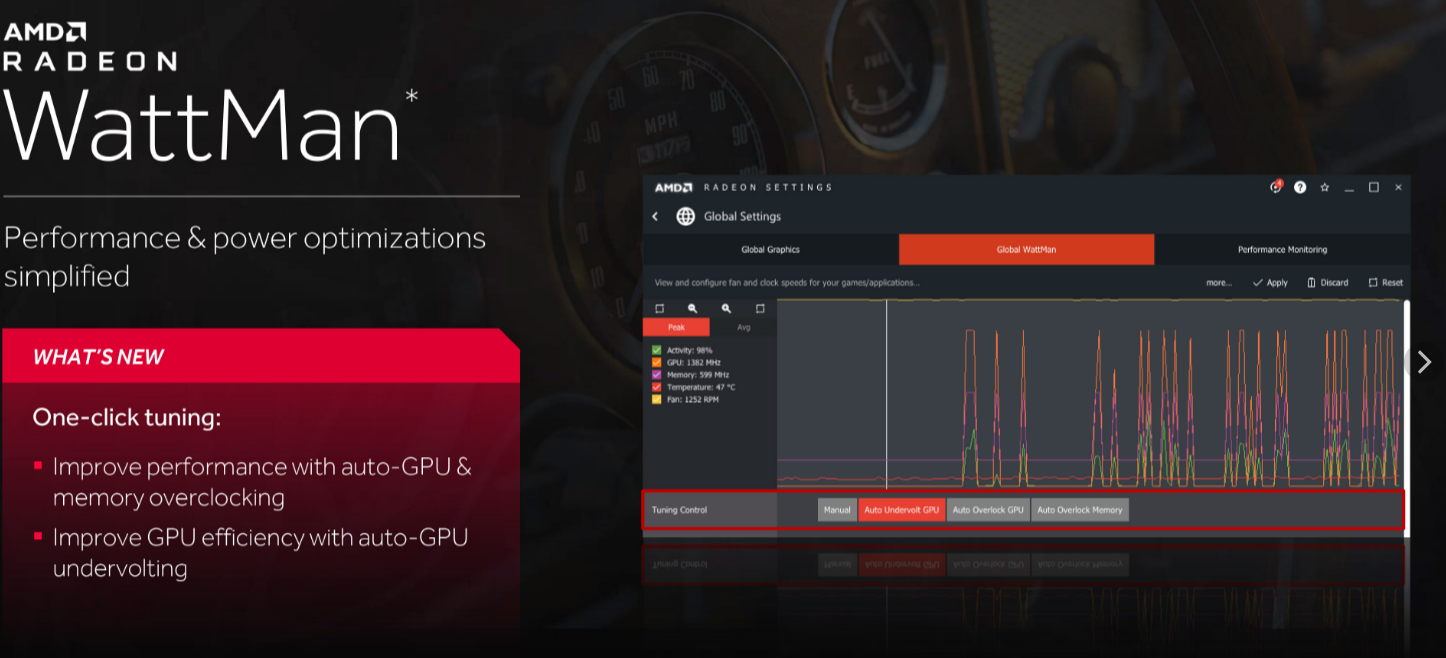The height and width of the screenshot is (658, 1446).
Task: Click the square icon right of magnifiers
Action: click(x=760, y=309)
